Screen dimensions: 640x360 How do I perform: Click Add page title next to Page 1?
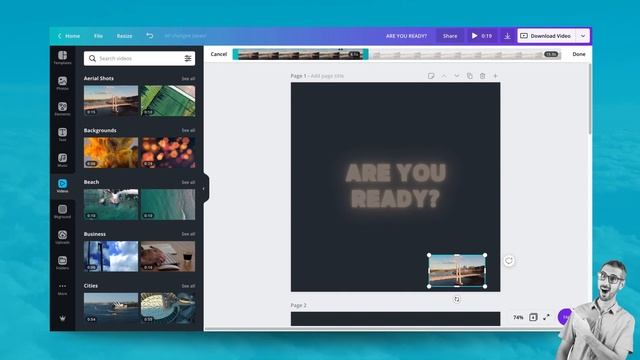[x=327, y=76]
